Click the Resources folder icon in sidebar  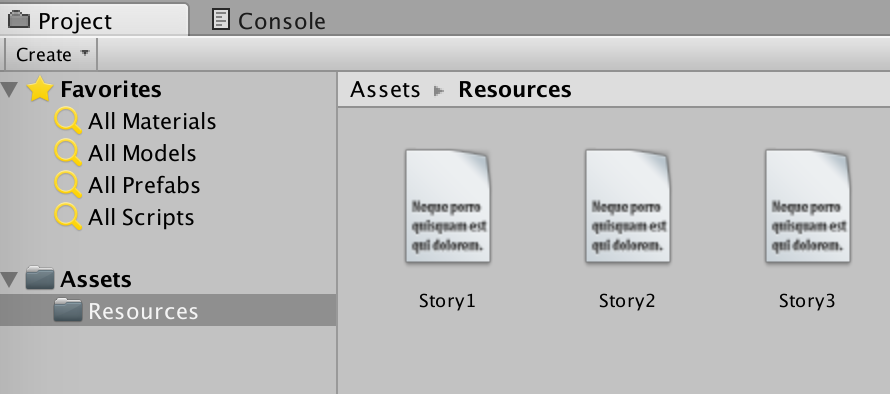[x=68, y=310]
